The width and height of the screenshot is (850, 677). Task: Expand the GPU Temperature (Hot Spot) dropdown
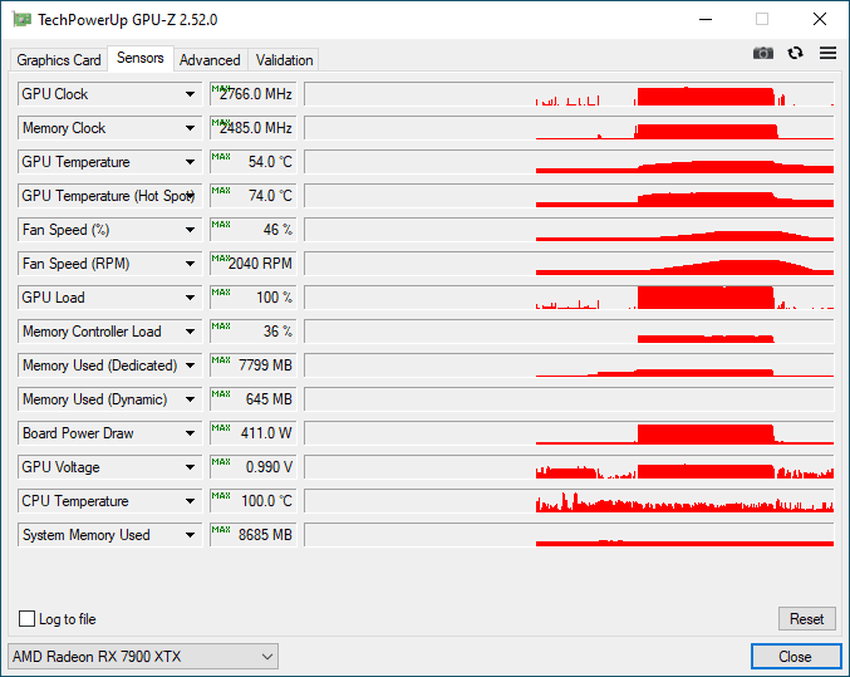point(191,196)
